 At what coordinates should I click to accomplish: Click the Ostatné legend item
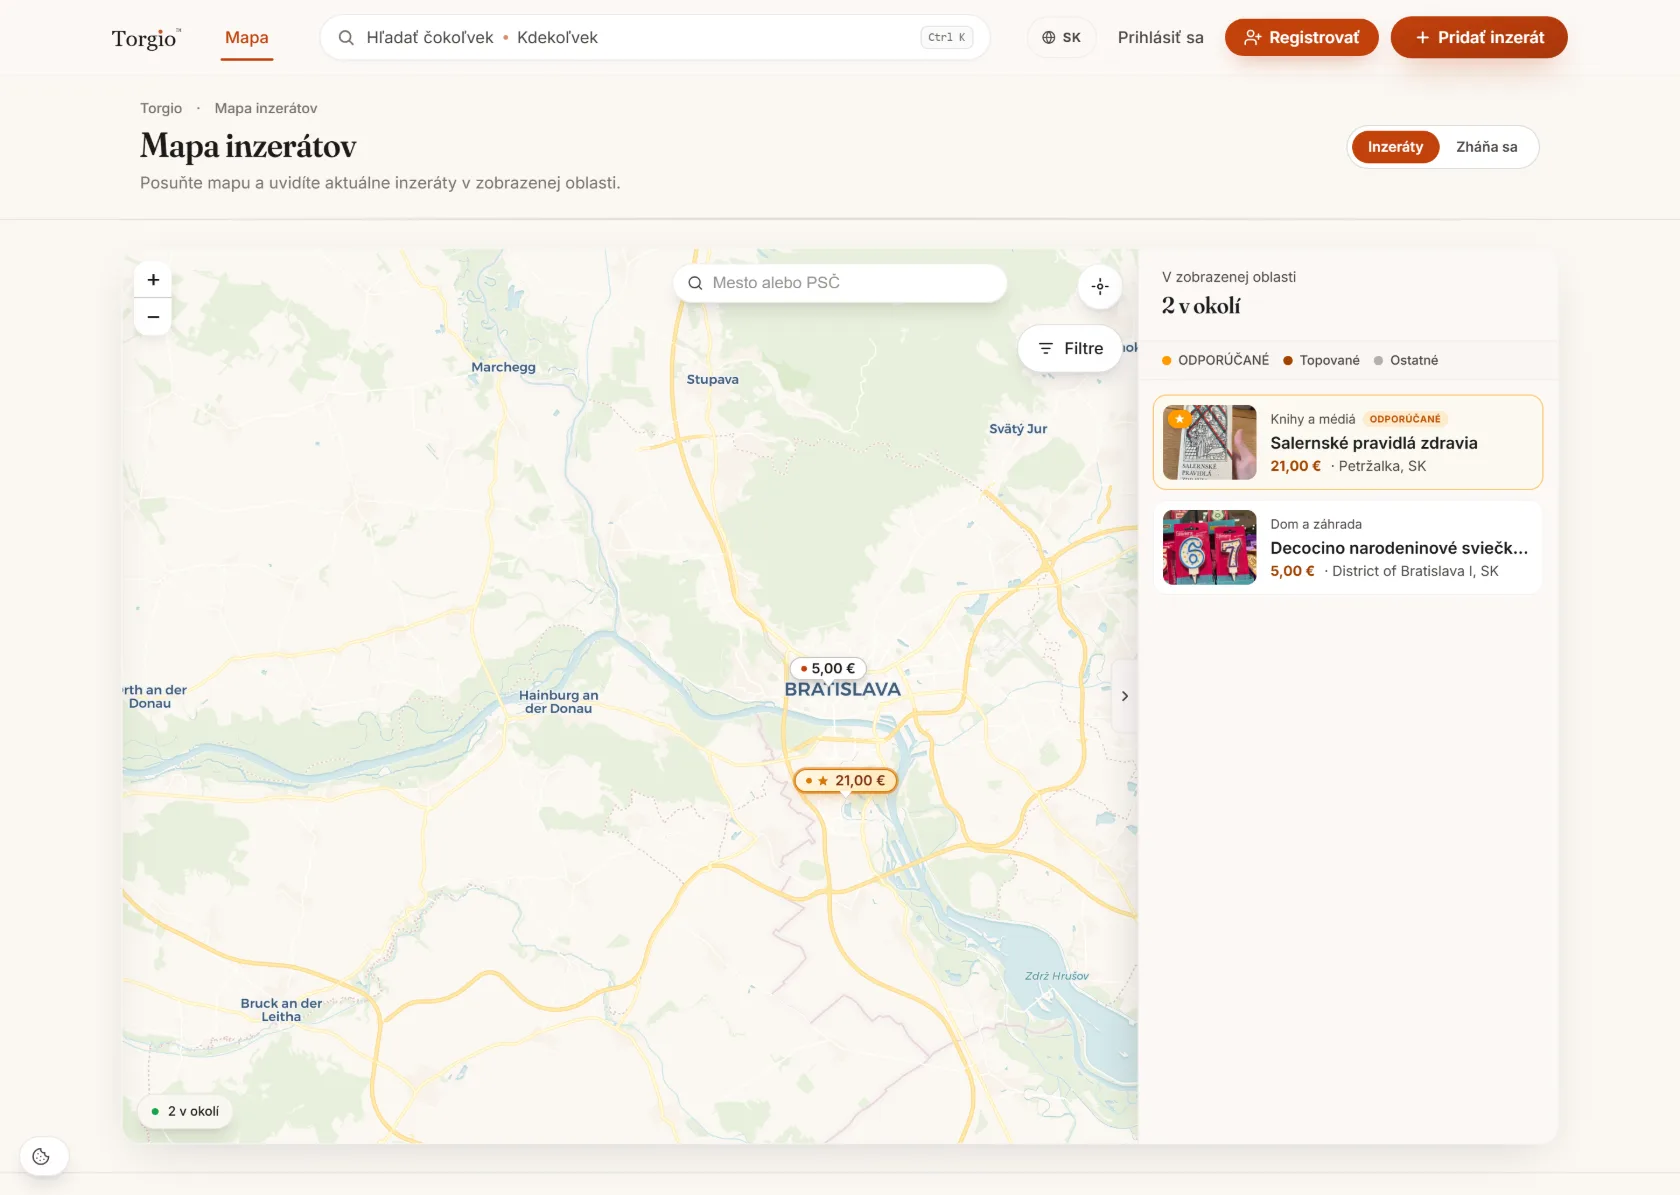tap(1406, 360)
